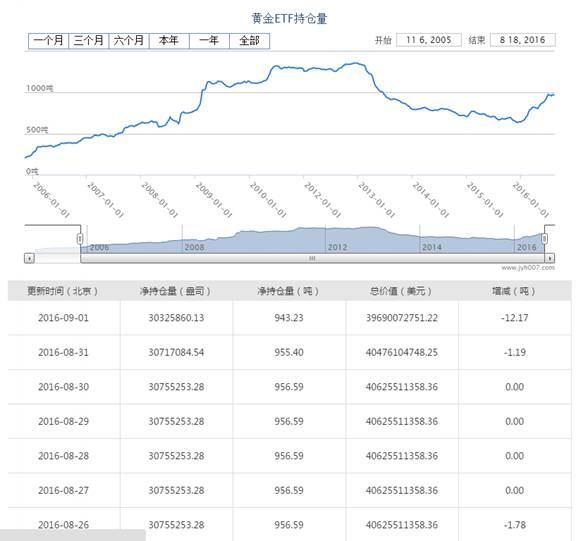Show 全部 data range
The width and height of the screenshot is (576, 541).
[x=249, y=41]
